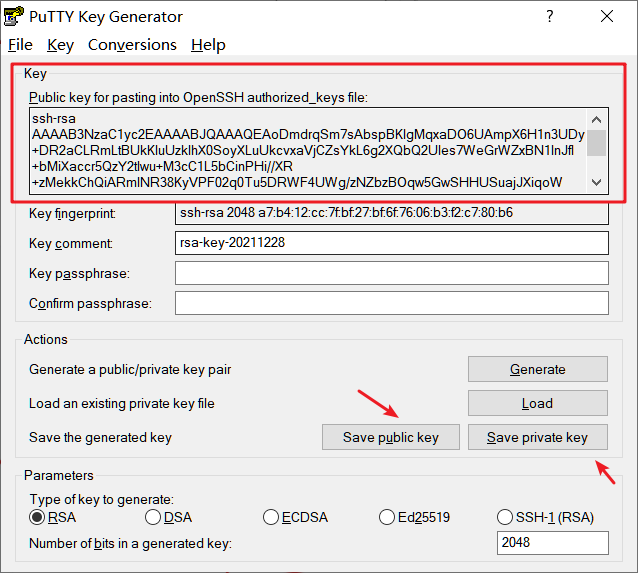
Task: Click Save public key button
Action: click(391, 437)
